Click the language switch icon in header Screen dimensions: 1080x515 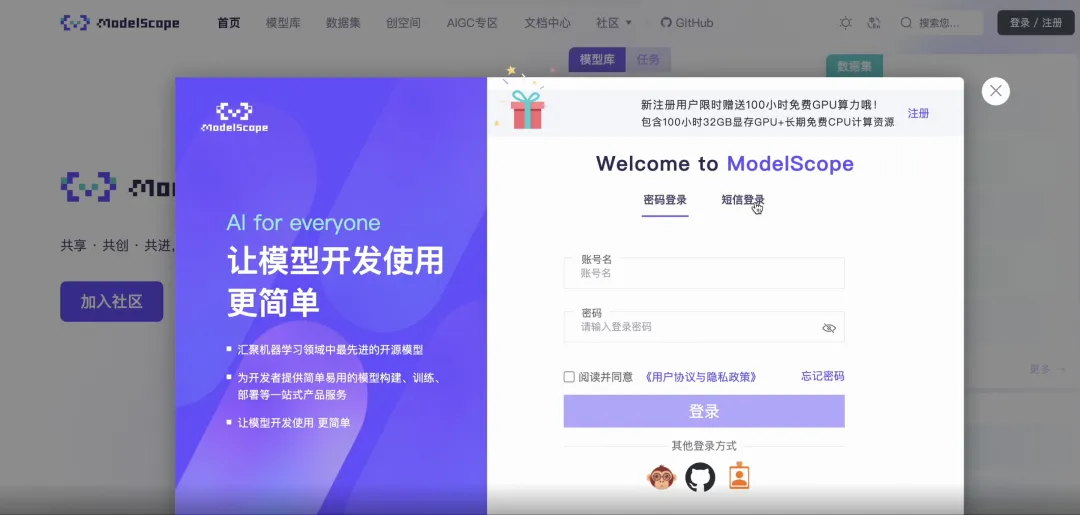click(874, 23)
